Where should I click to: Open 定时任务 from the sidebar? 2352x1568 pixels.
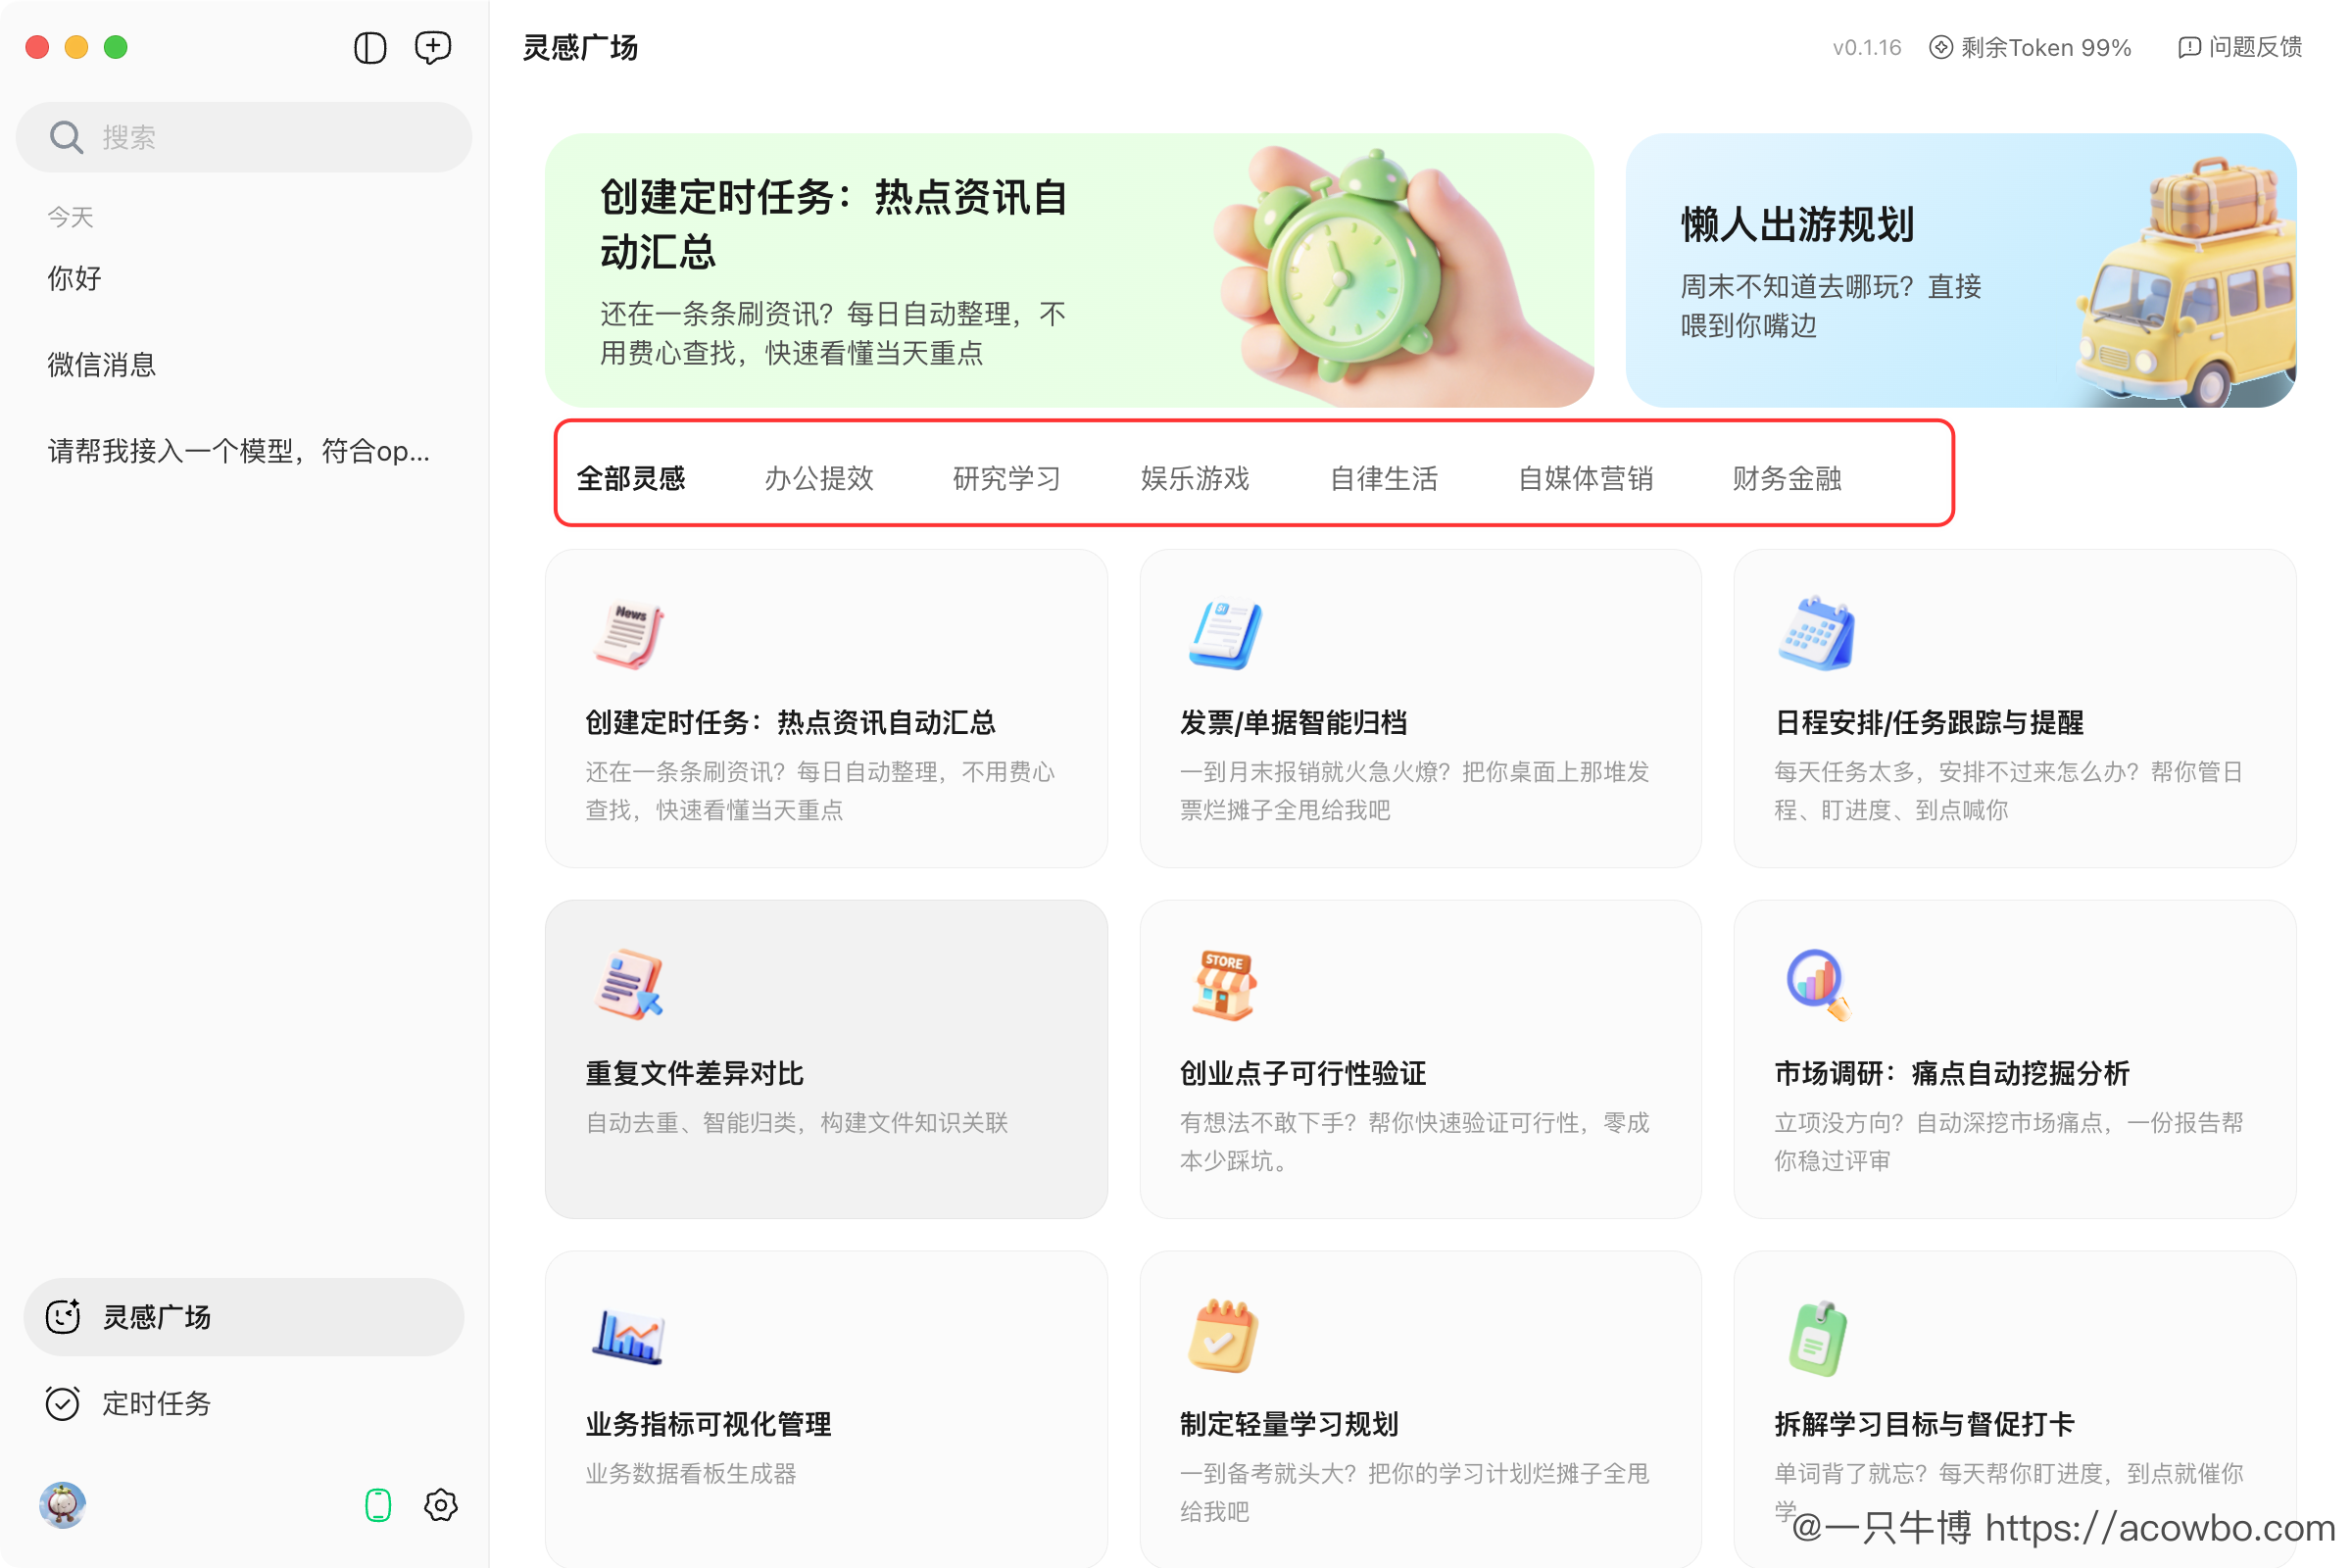(x=156, y=1403)
